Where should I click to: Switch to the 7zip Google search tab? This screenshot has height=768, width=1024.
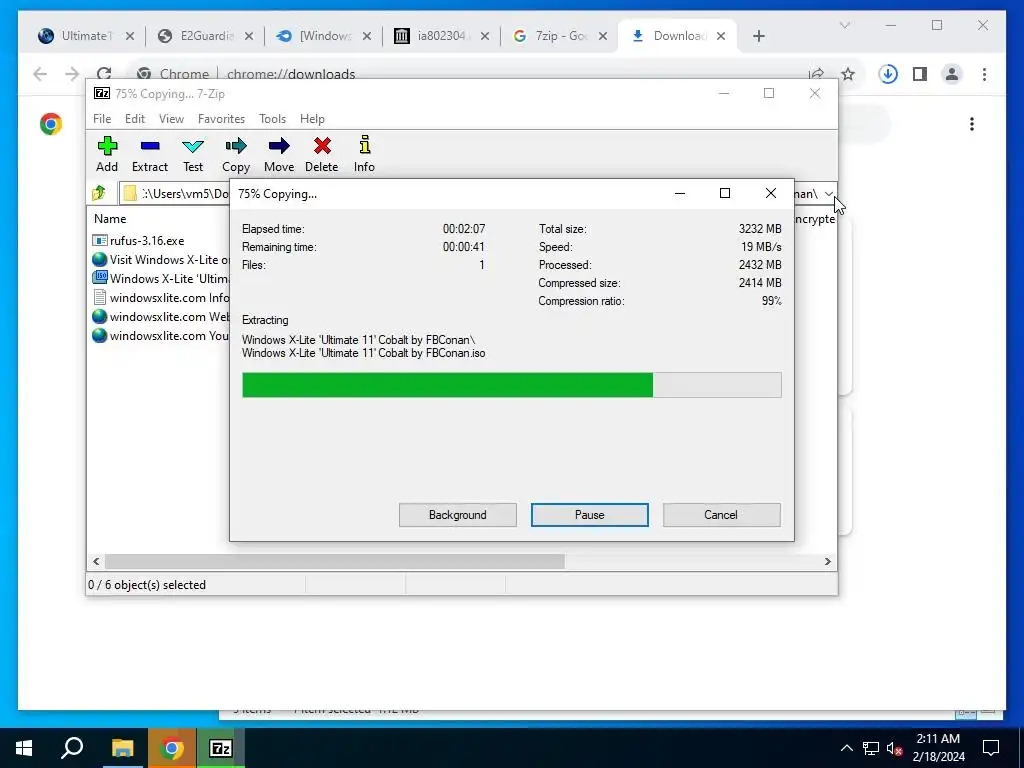pyautogui.click(x=560, y=36)
